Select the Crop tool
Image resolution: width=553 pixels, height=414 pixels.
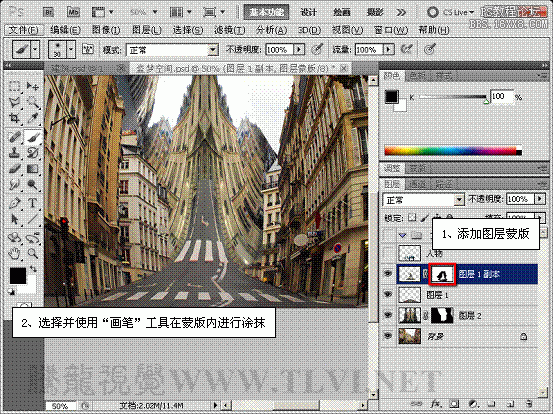(x=14, y=118)
